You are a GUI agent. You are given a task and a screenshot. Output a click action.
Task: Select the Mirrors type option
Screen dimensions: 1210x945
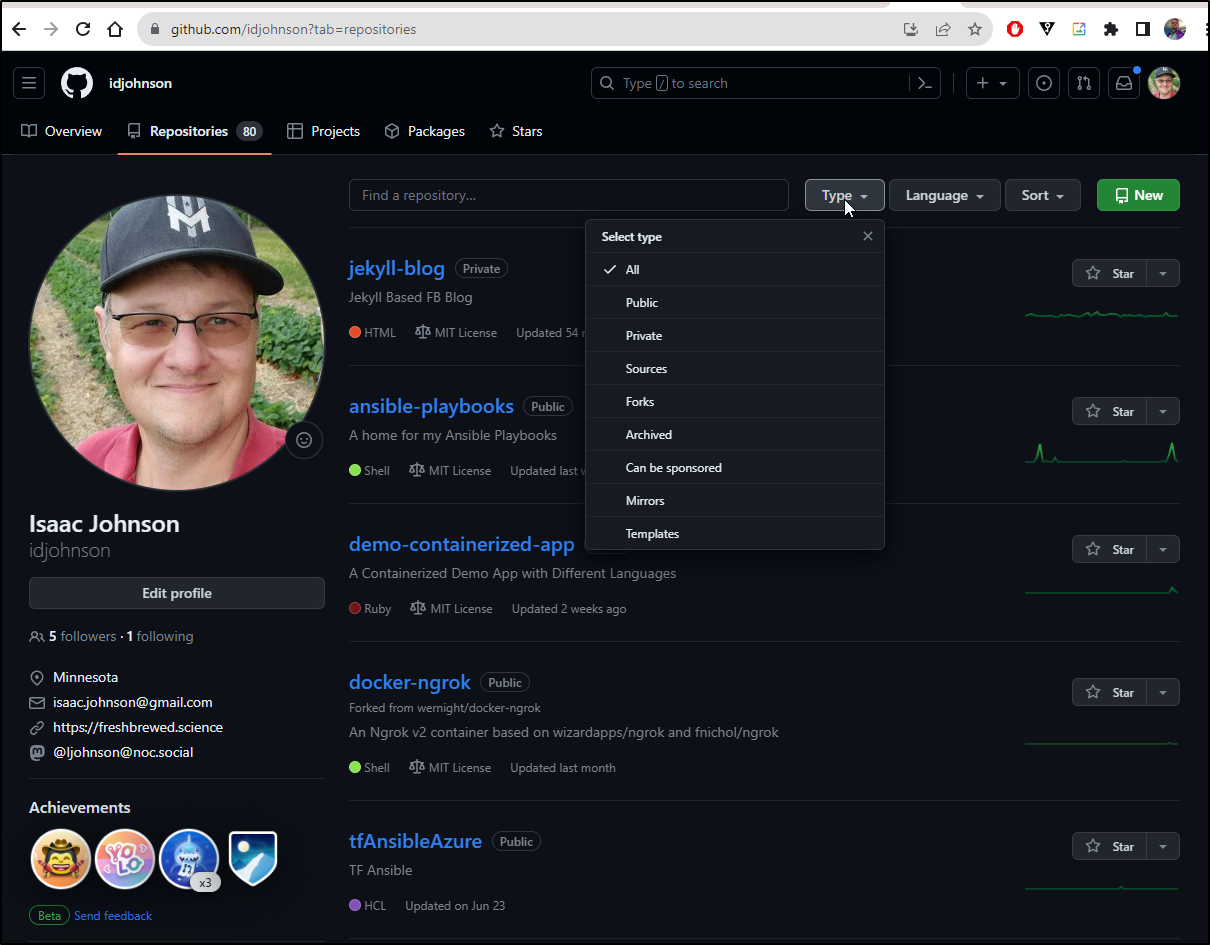point(735,501)
